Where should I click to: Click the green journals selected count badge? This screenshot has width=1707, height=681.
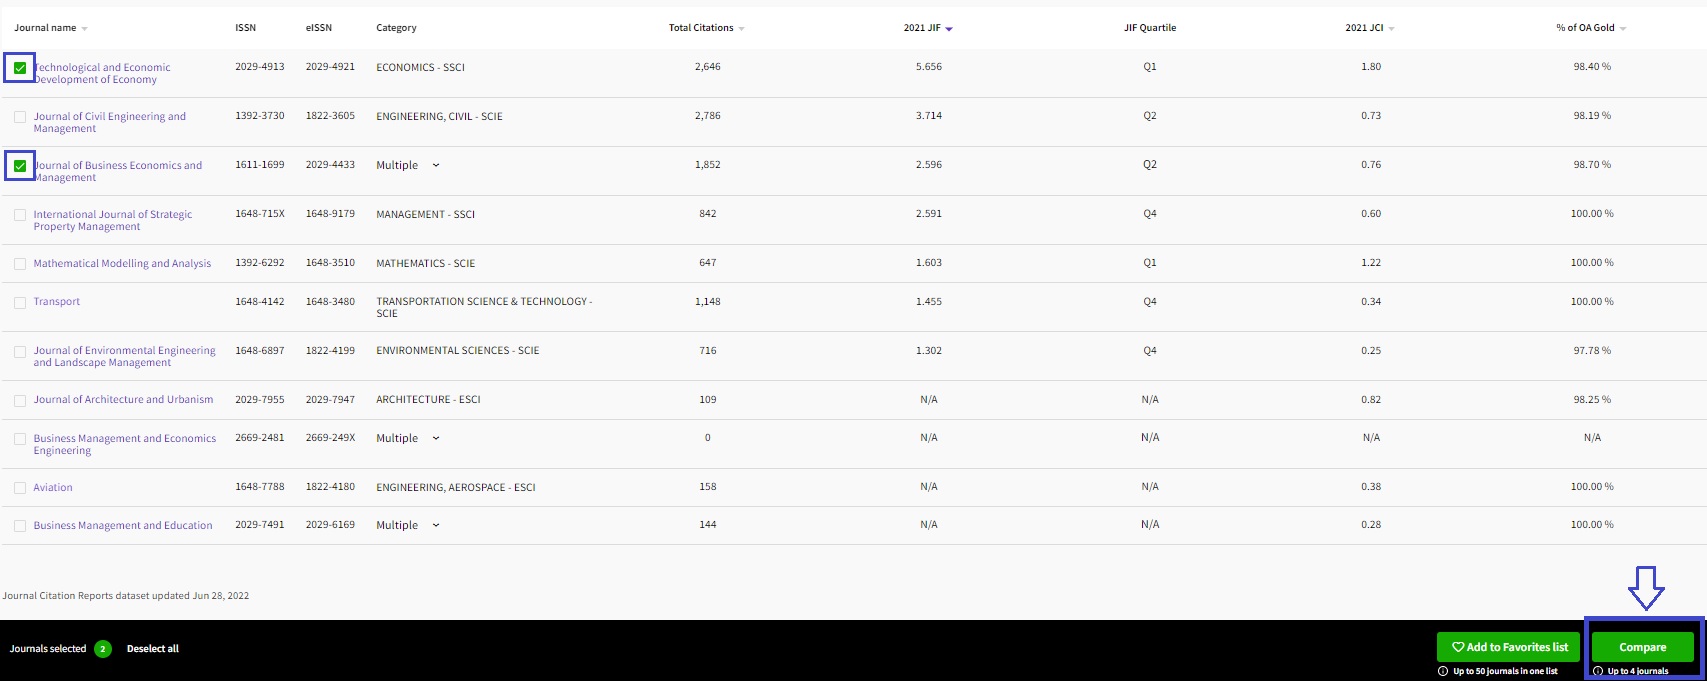102,649
